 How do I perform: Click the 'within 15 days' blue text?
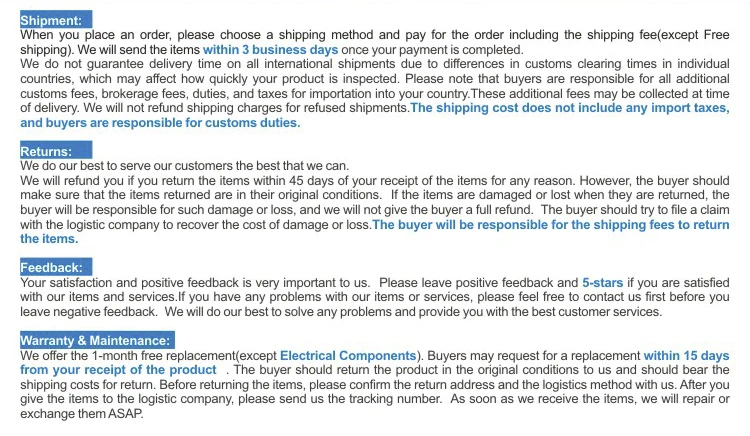(686, 356)
